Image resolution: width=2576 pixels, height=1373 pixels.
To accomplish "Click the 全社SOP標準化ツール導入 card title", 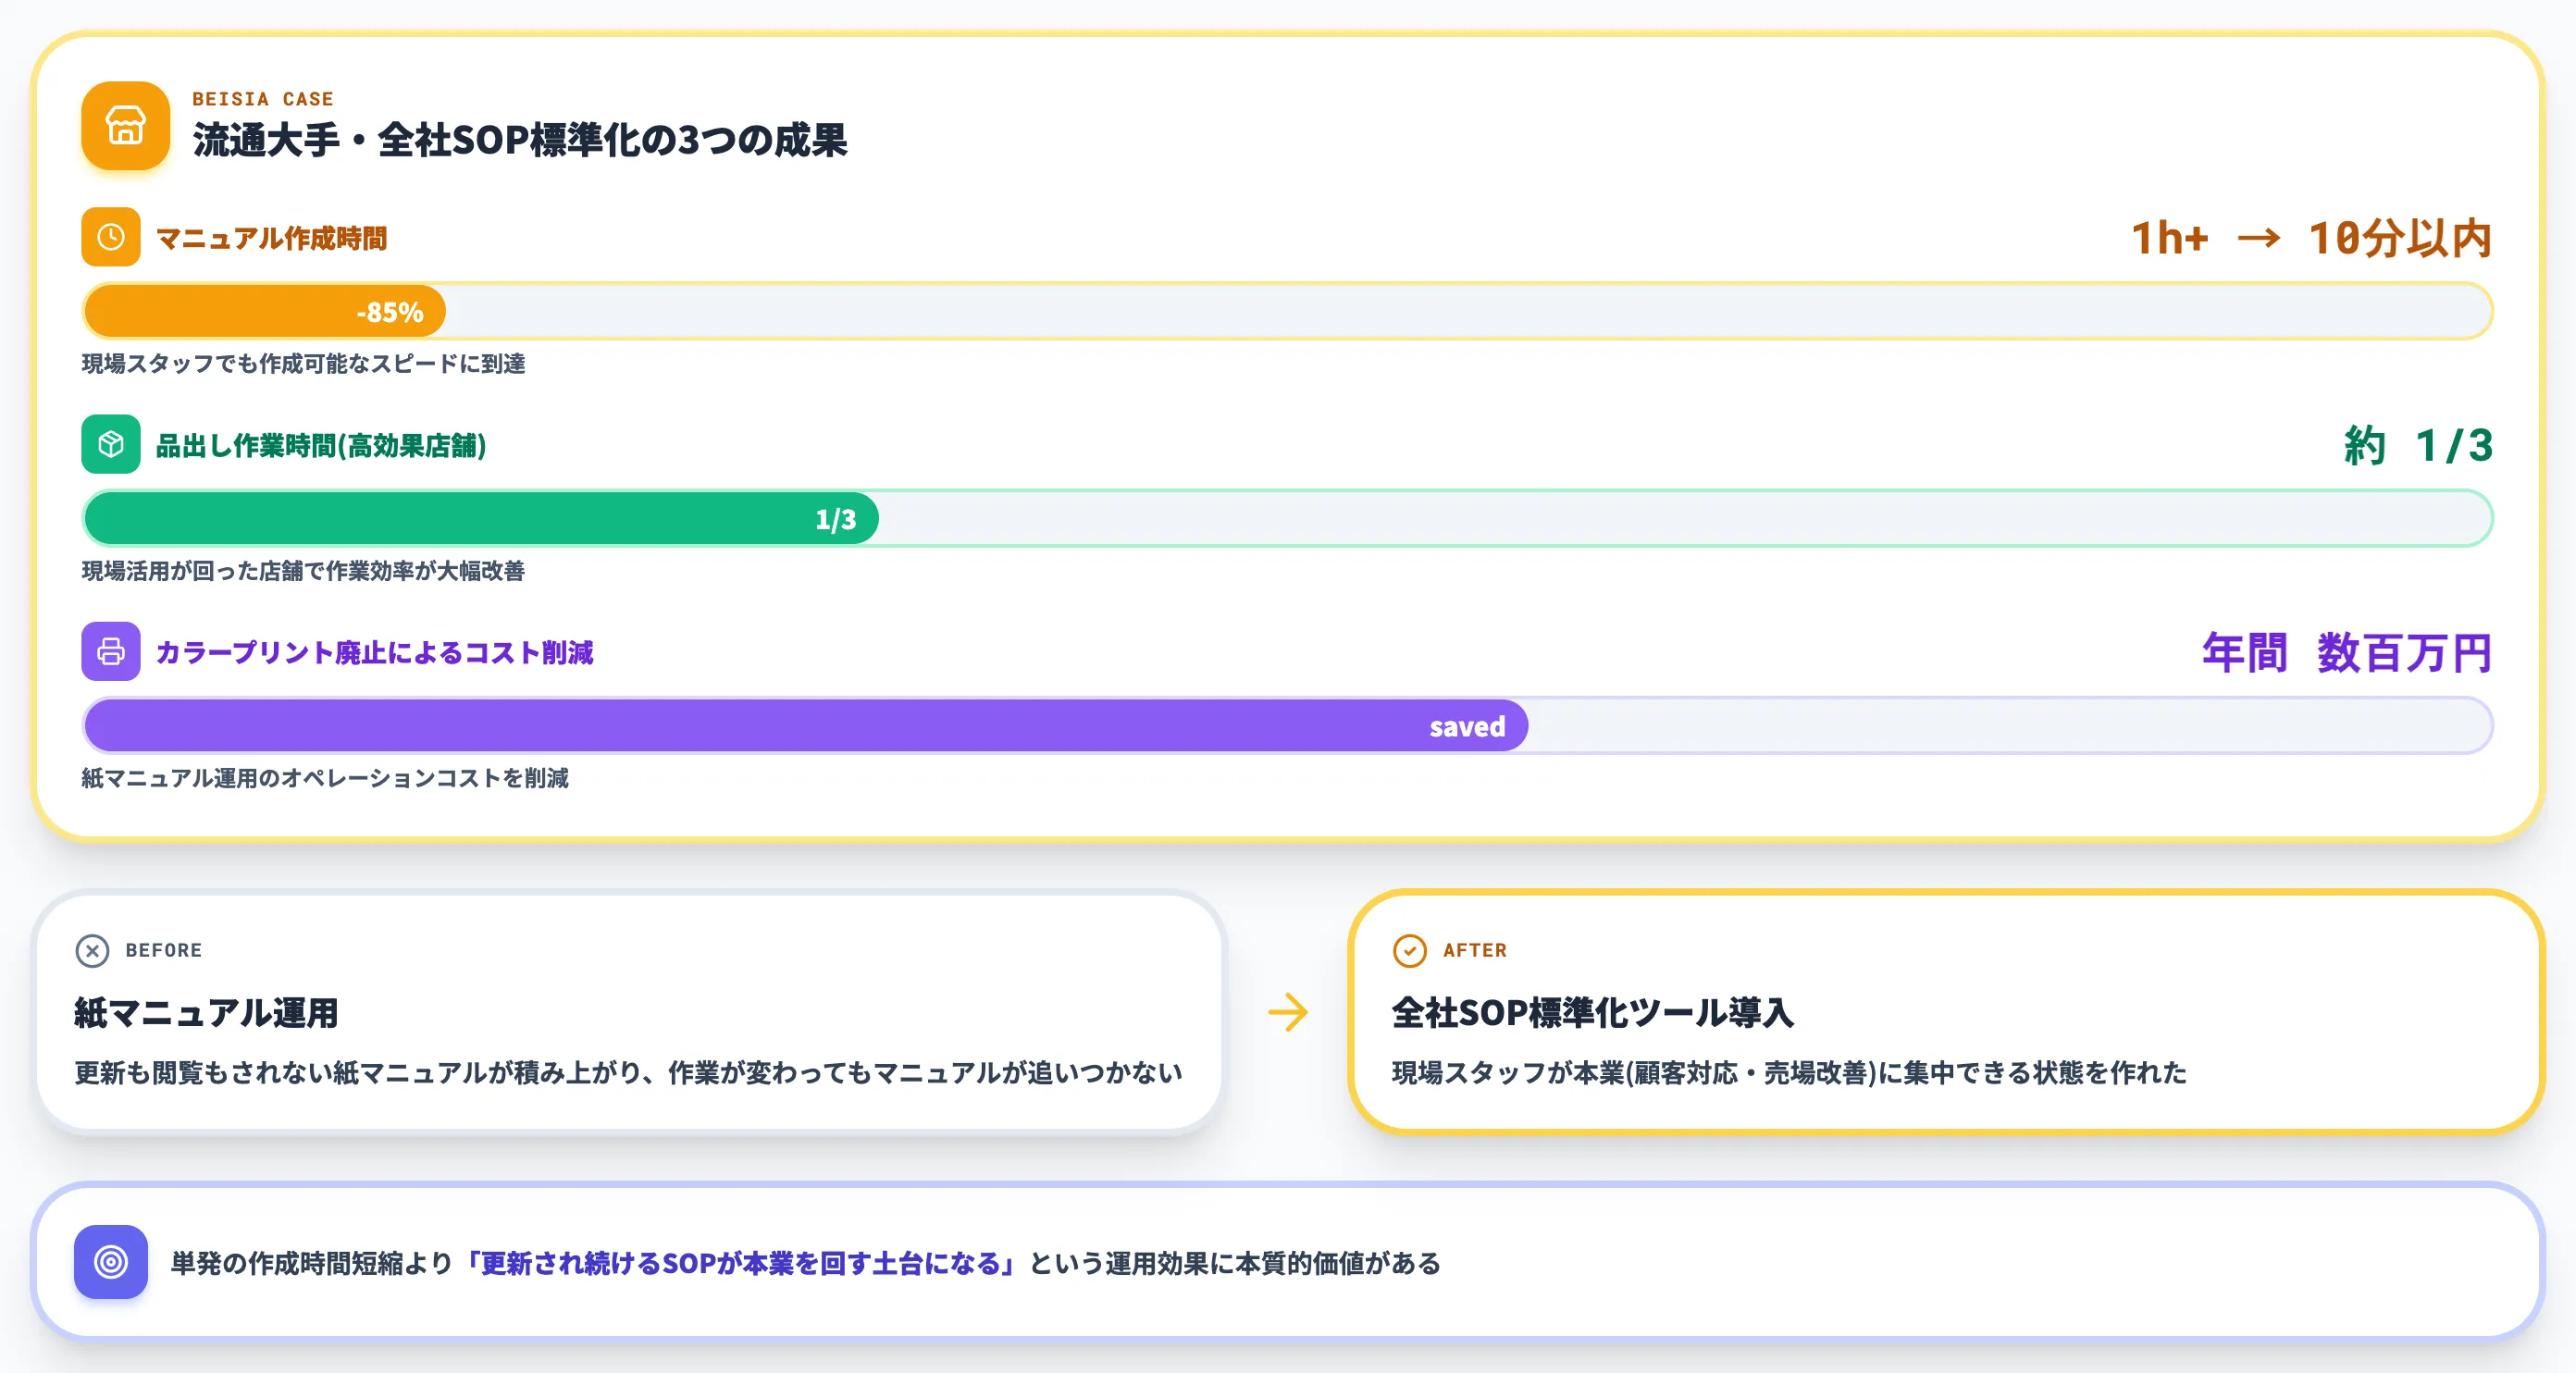I will (1593, 1013).
